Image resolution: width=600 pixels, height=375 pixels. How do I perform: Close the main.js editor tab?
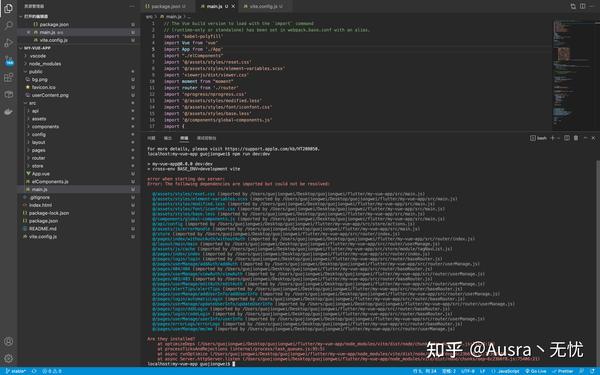coord(233,7)
